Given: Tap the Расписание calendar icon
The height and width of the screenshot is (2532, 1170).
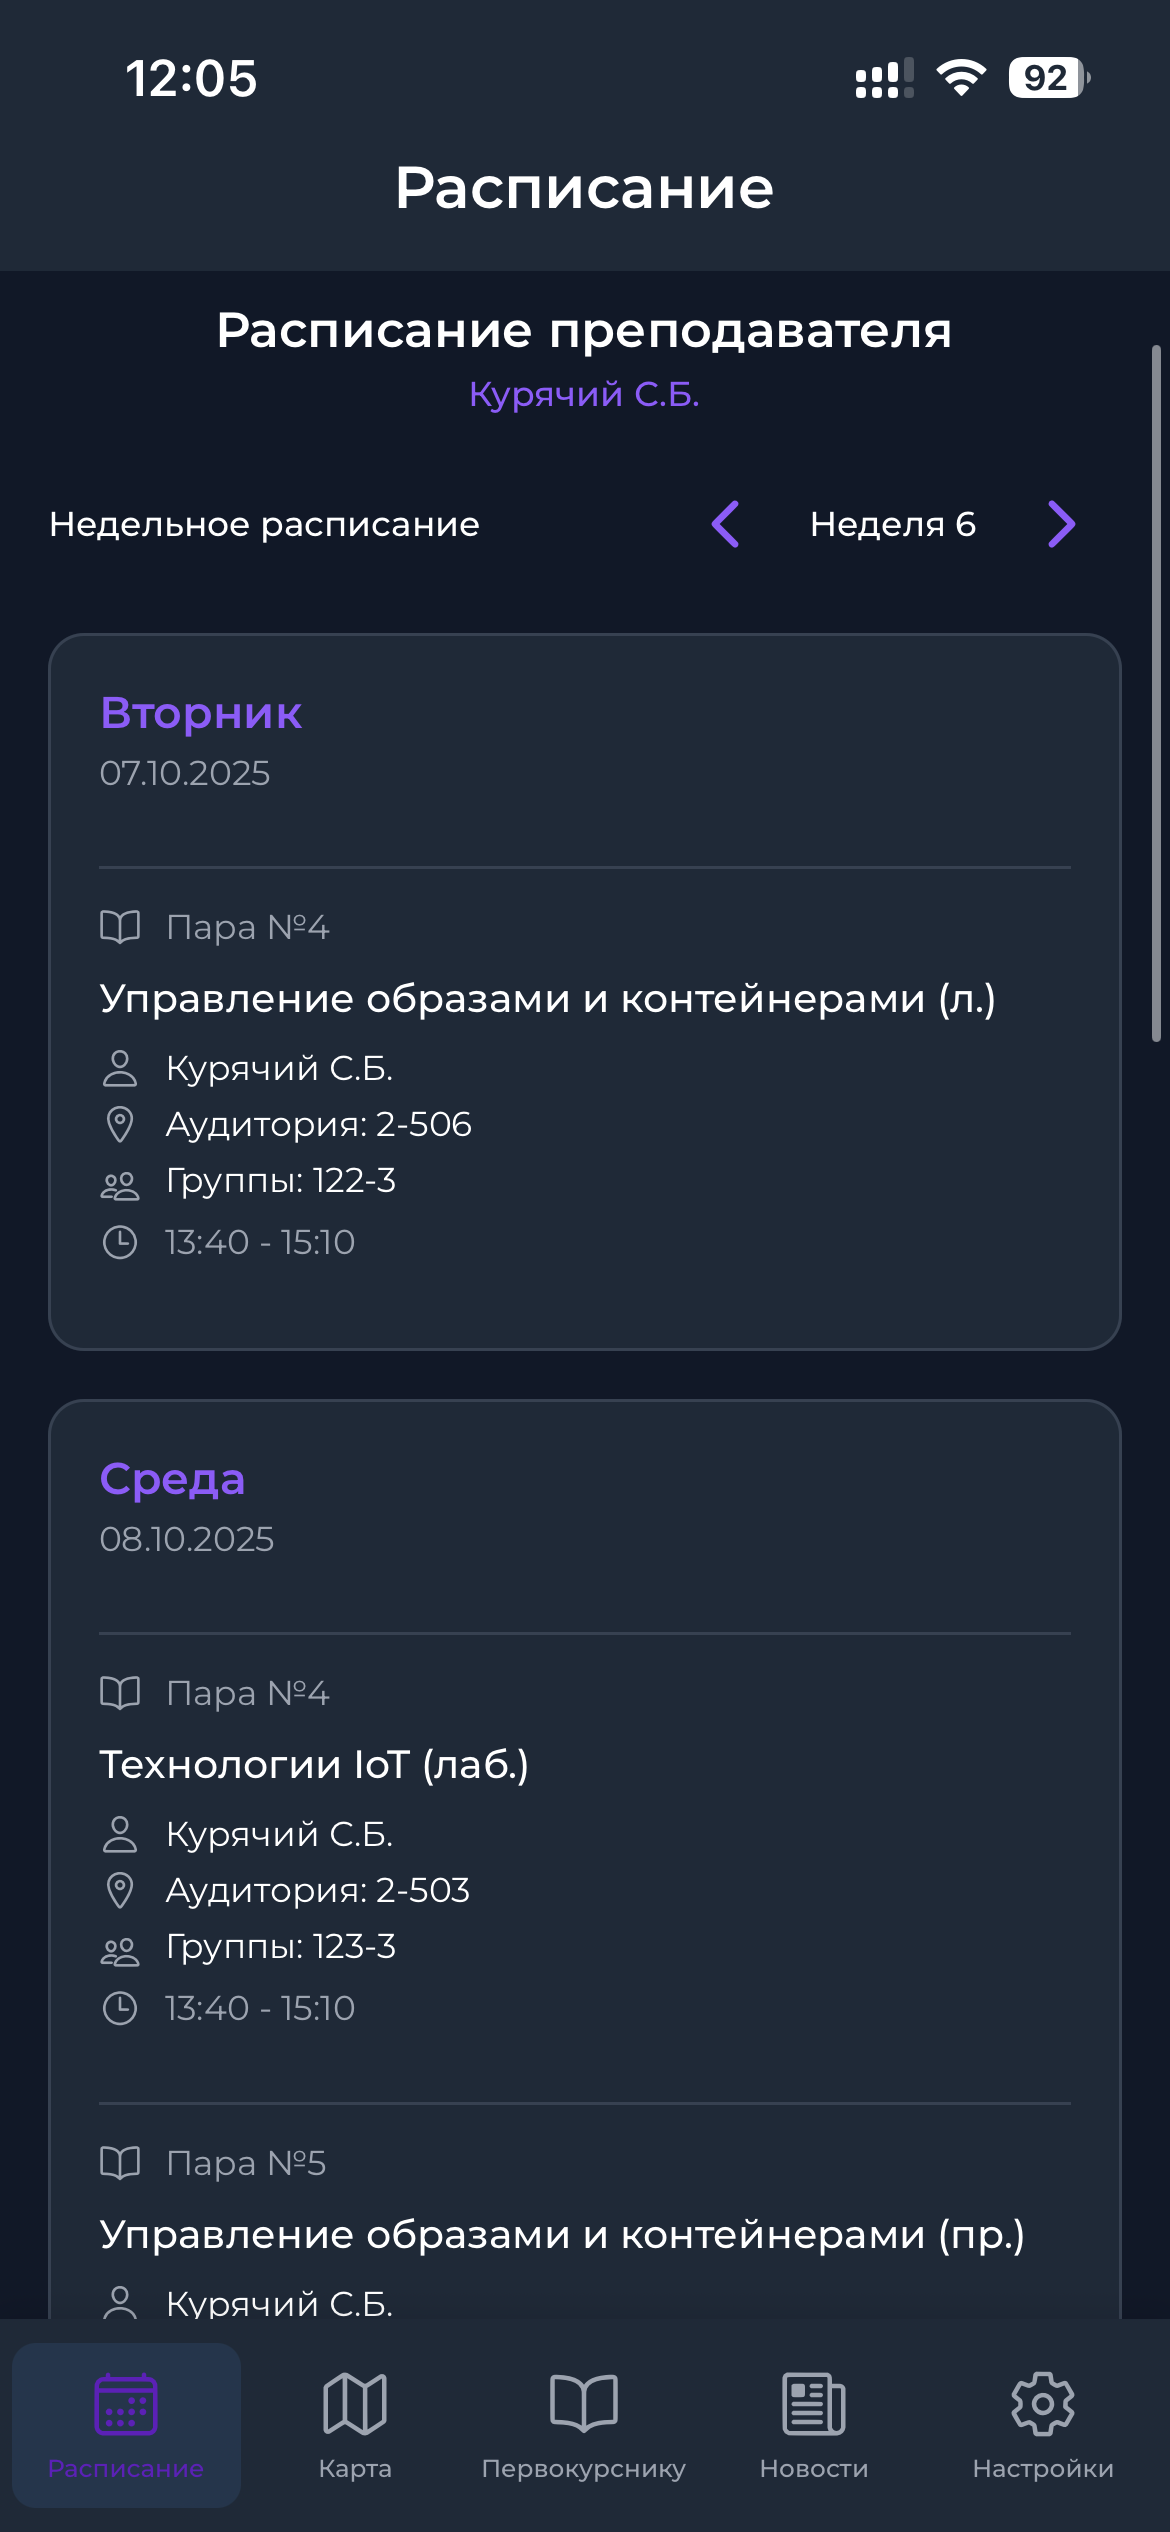Looking at the screenshot, I should point(126,2404).
